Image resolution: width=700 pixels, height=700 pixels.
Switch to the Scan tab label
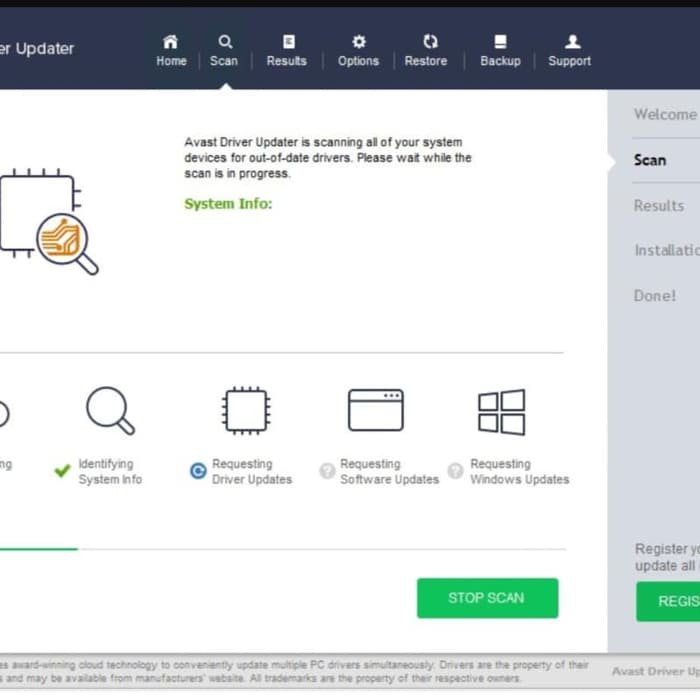224,61
